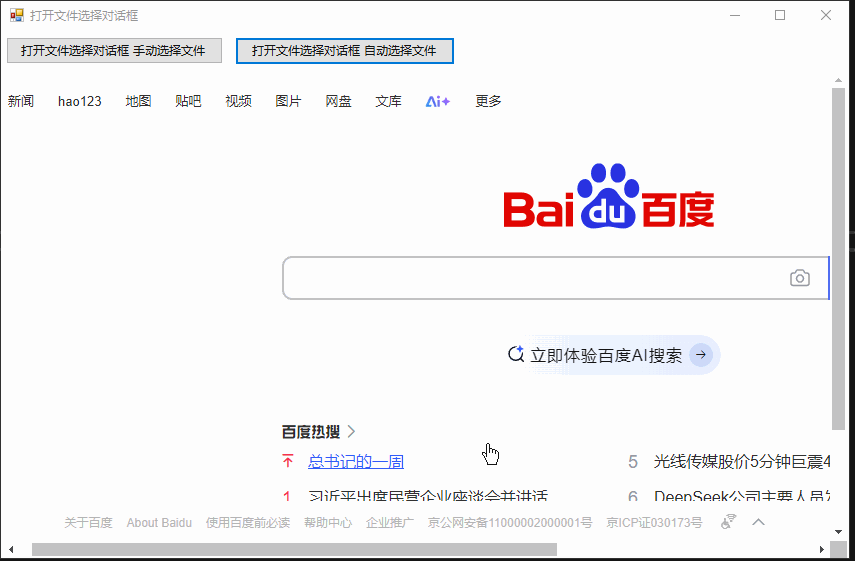Open the 百度热搜 heading

tap(311, 432)
